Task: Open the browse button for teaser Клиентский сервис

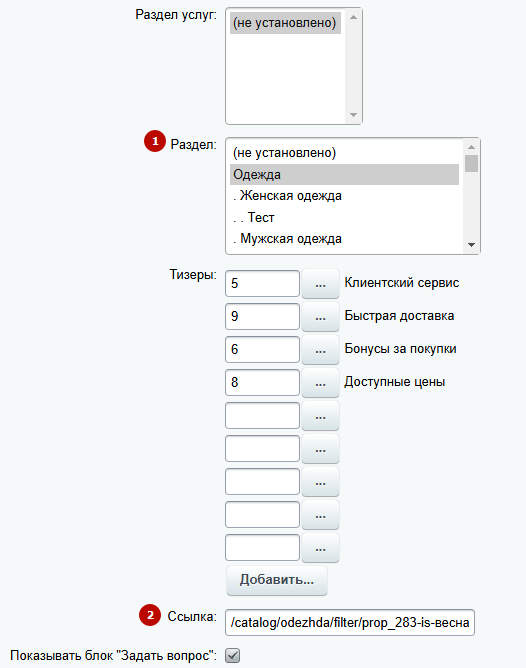Action: pyautogui.click(x=320, y=284)
